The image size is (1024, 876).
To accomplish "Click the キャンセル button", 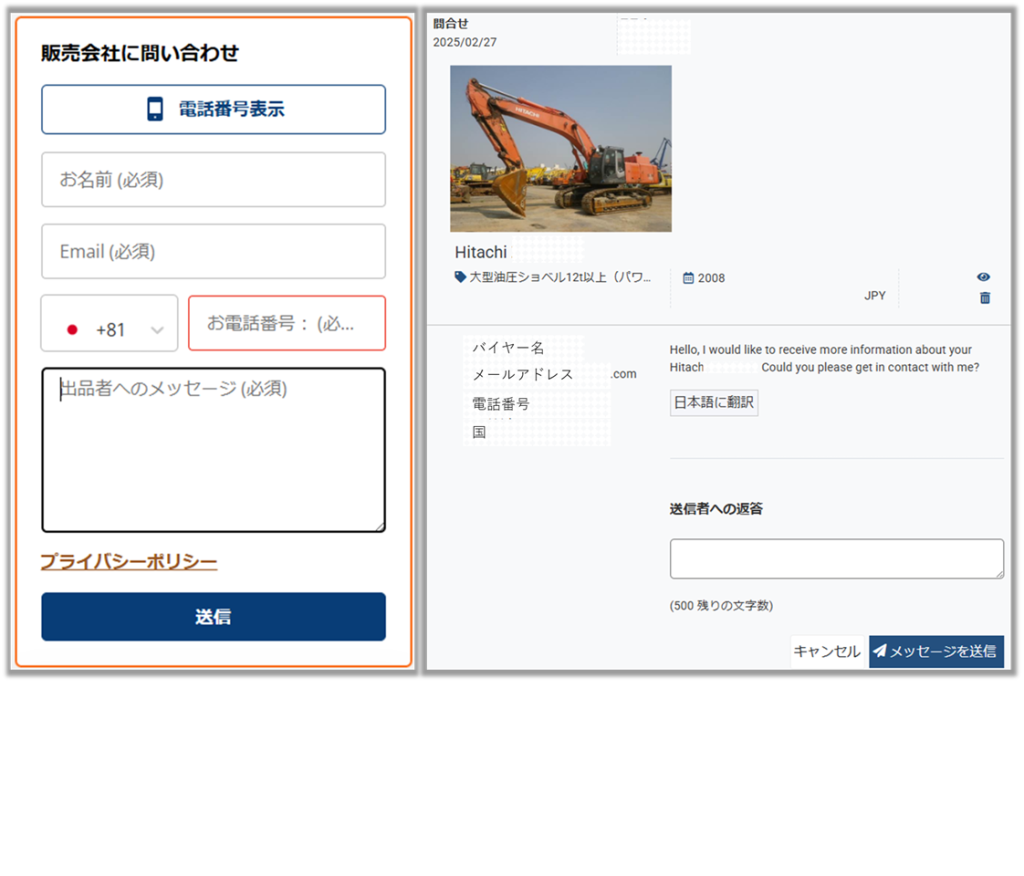I will [827, 651].
